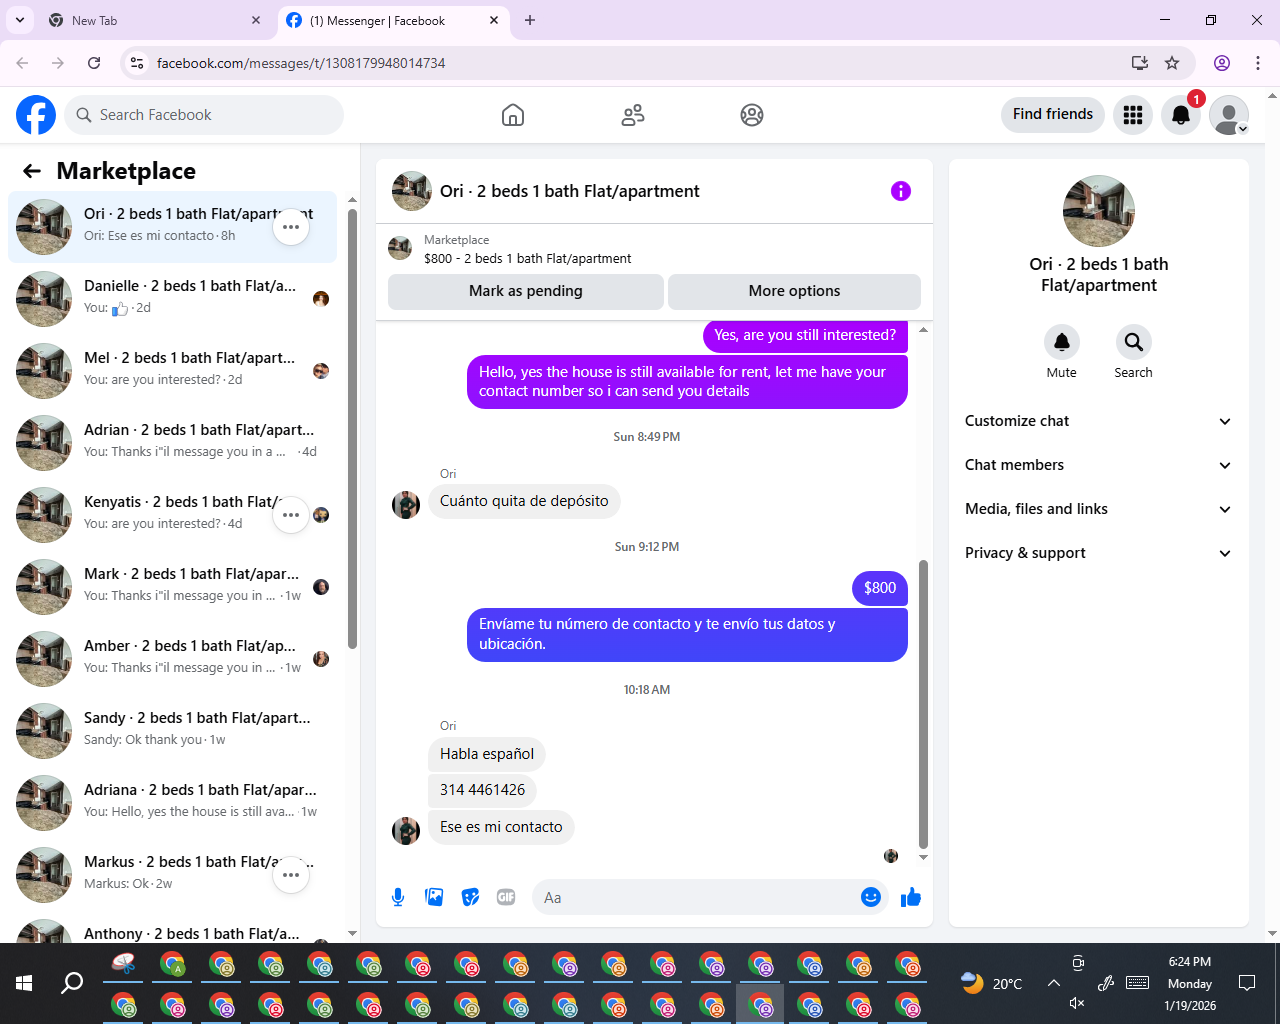Open chat with Sandy

(172, 731)
